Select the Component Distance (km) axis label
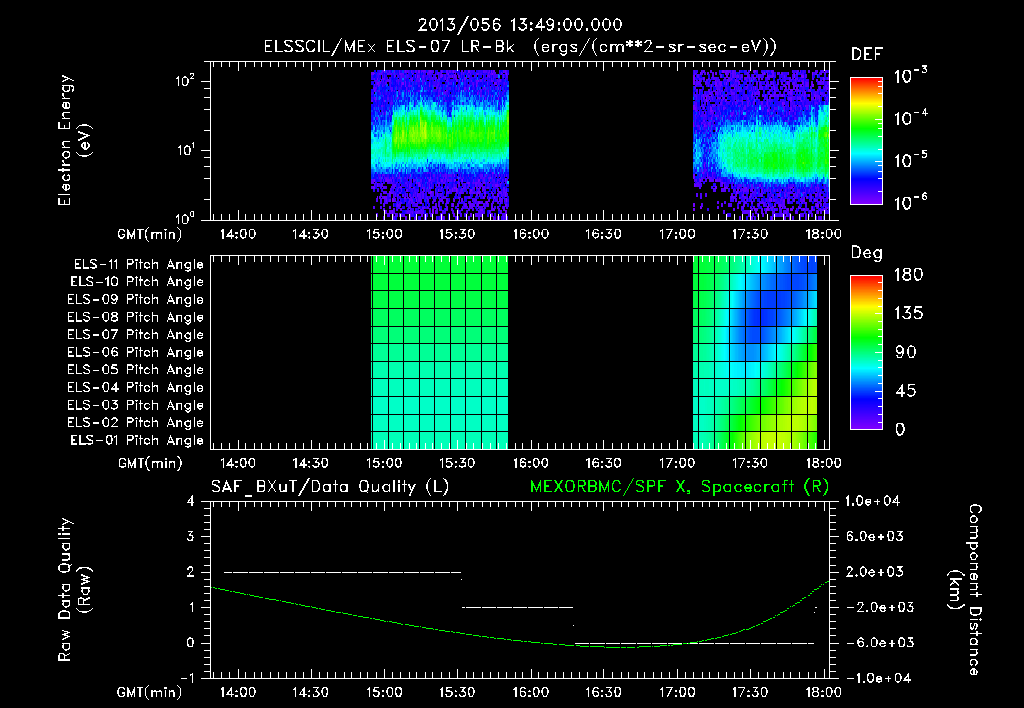 click(x=965, y=590)
